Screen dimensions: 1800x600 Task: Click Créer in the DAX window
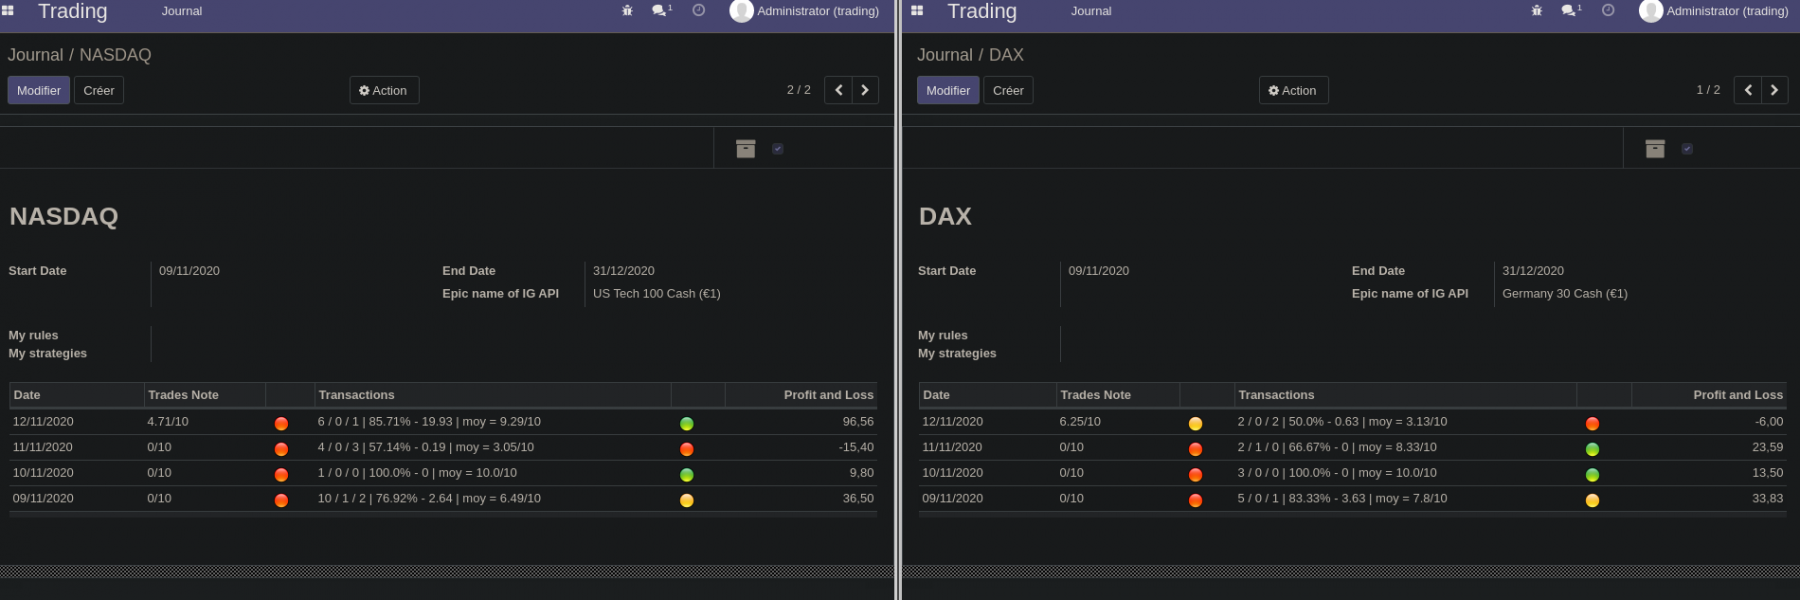[x=1008, y=90]
